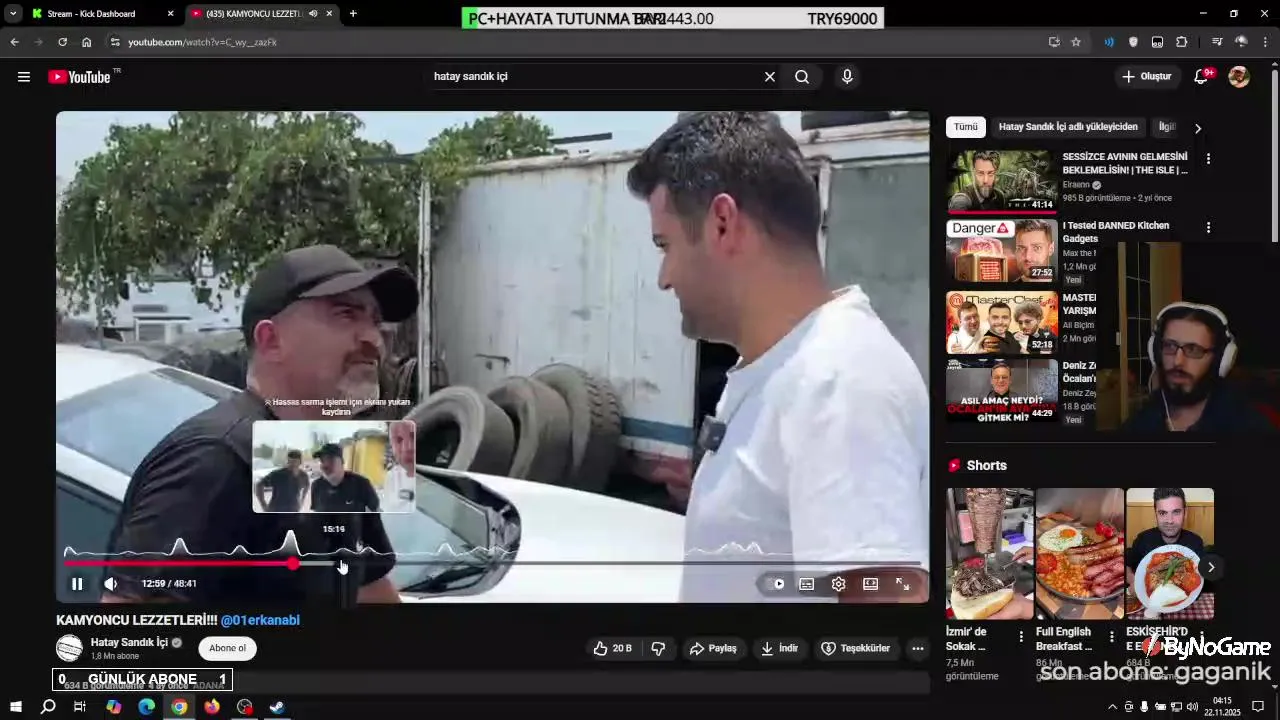Open the media control playlist icon in the toolbar

click(x=1216, y=42)
